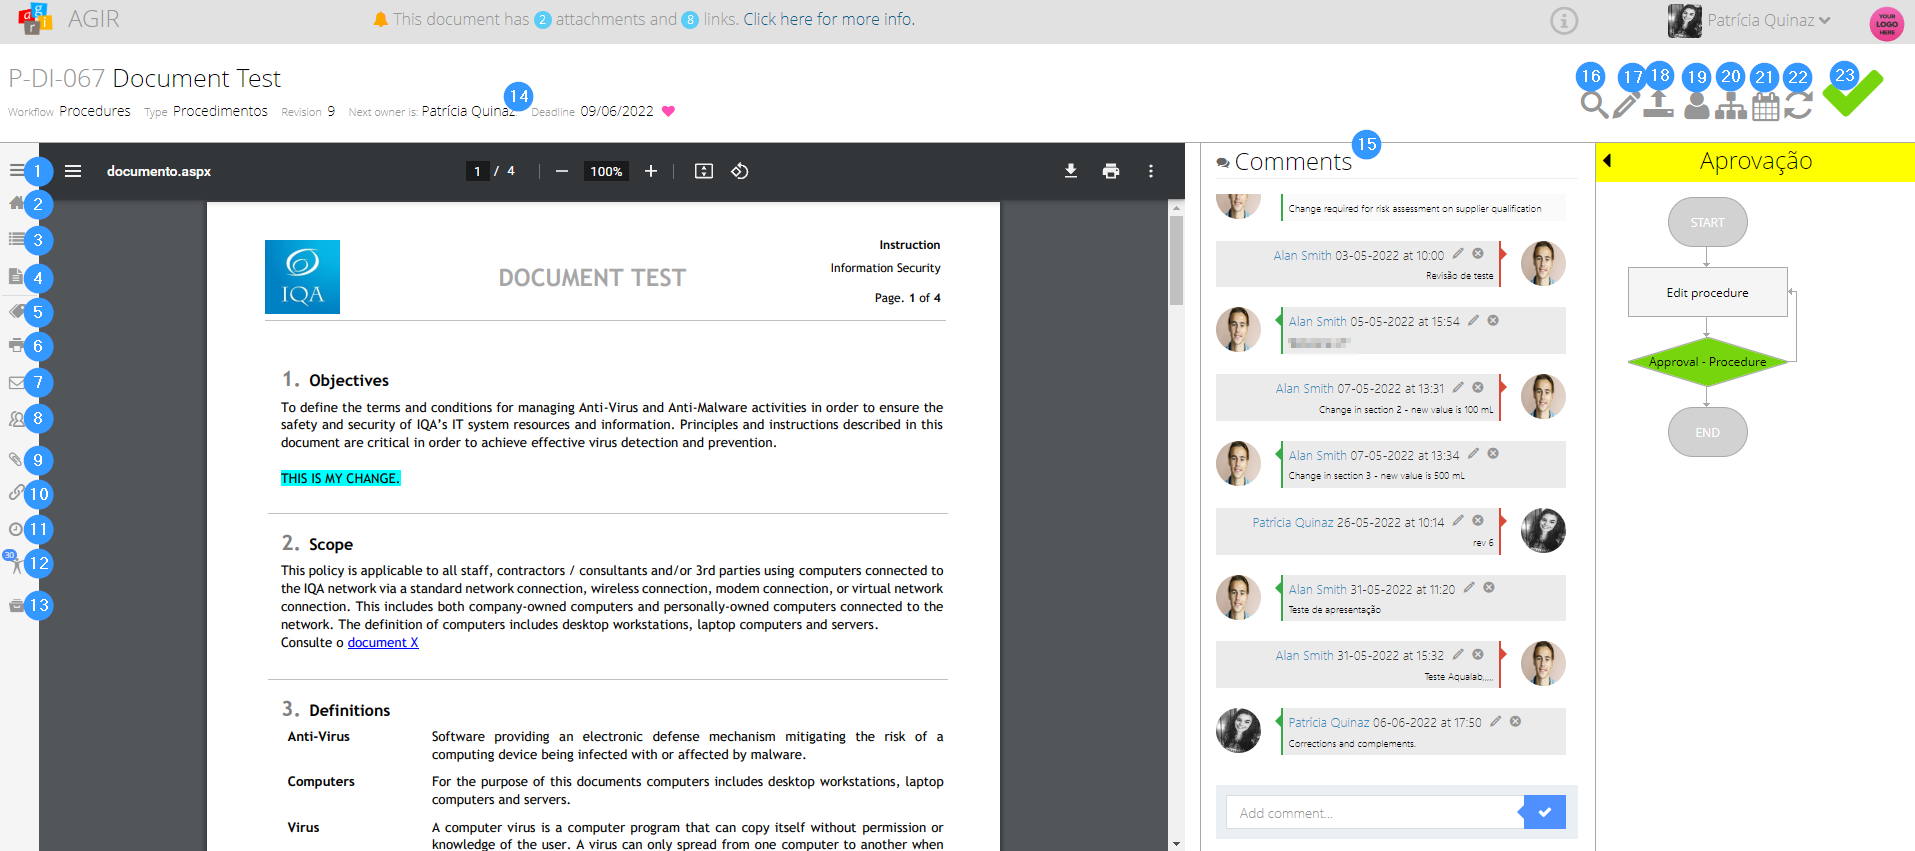This screenshot has width=1915, height=851.
Task: Open the calendar icon in header
Action: pos(1766,107)
